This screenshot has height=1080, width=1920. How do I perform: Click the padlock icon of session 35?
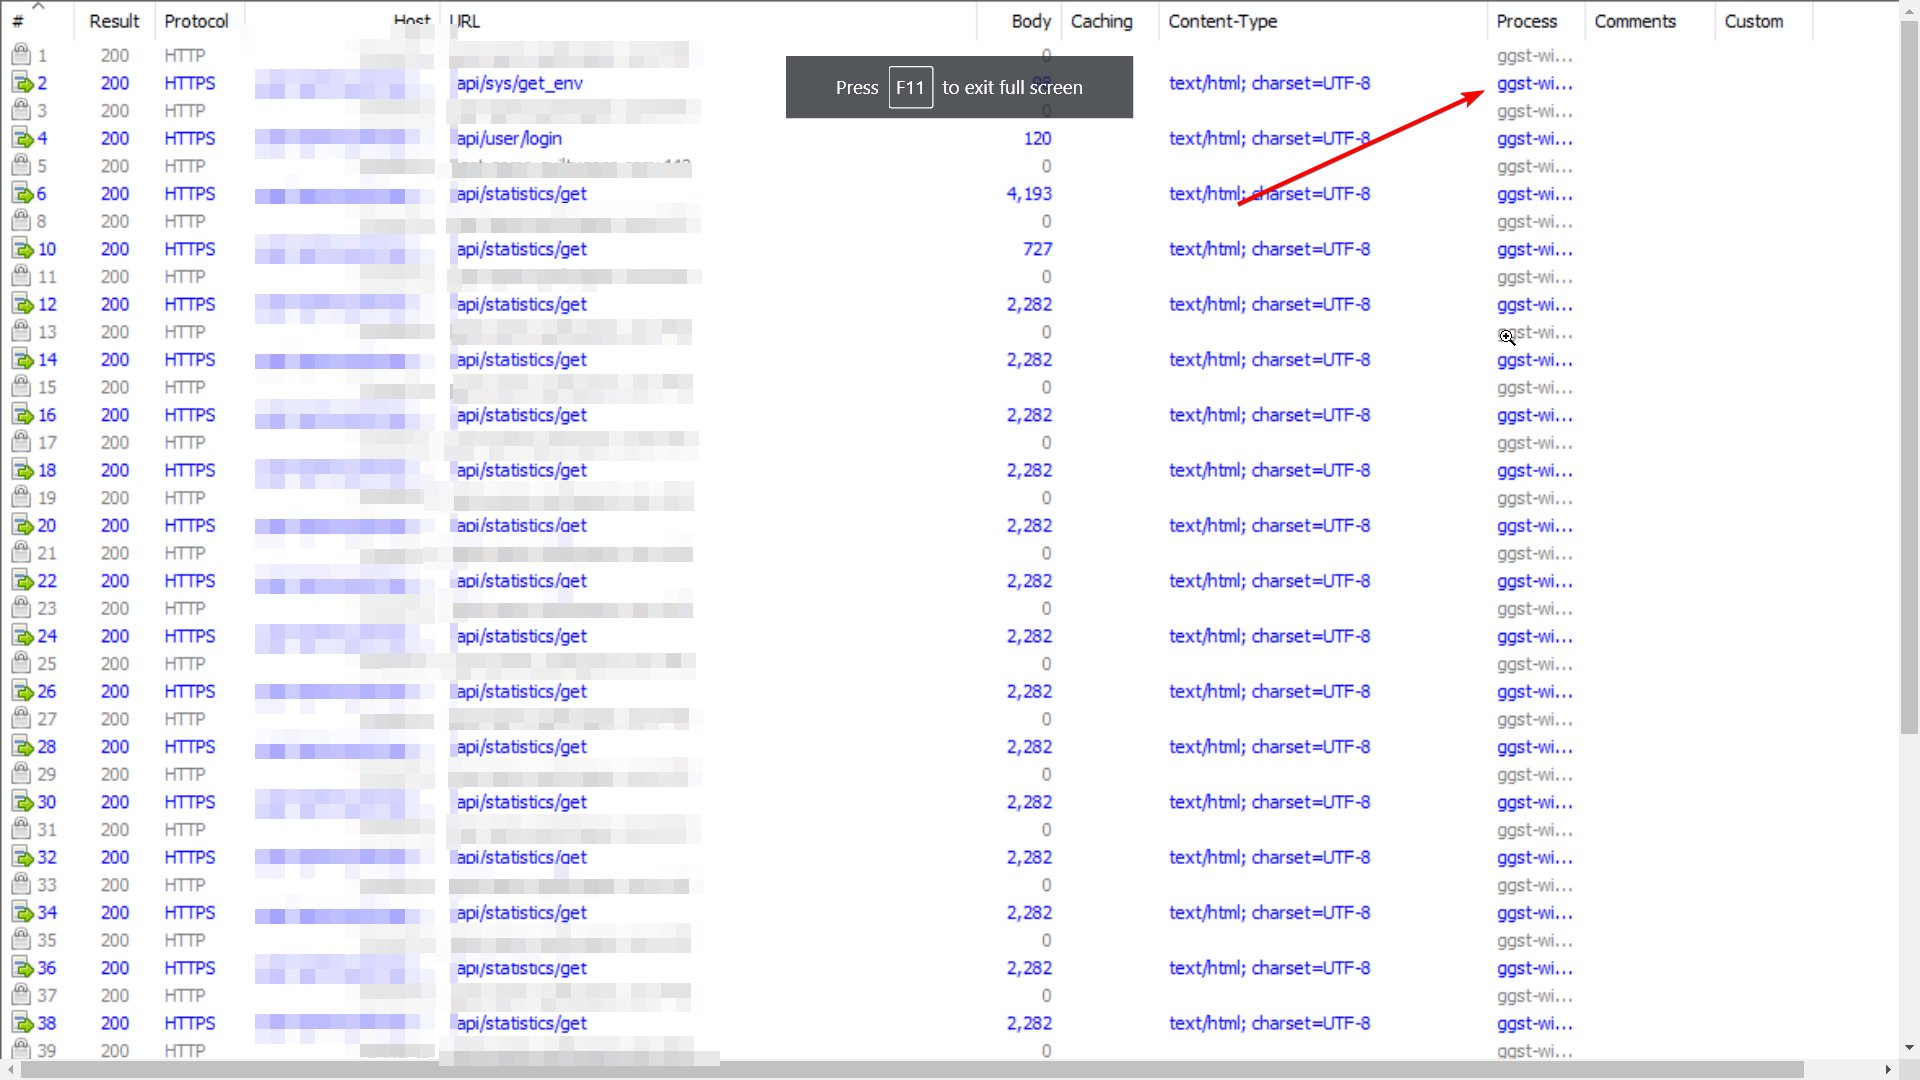tap(21, 940)
